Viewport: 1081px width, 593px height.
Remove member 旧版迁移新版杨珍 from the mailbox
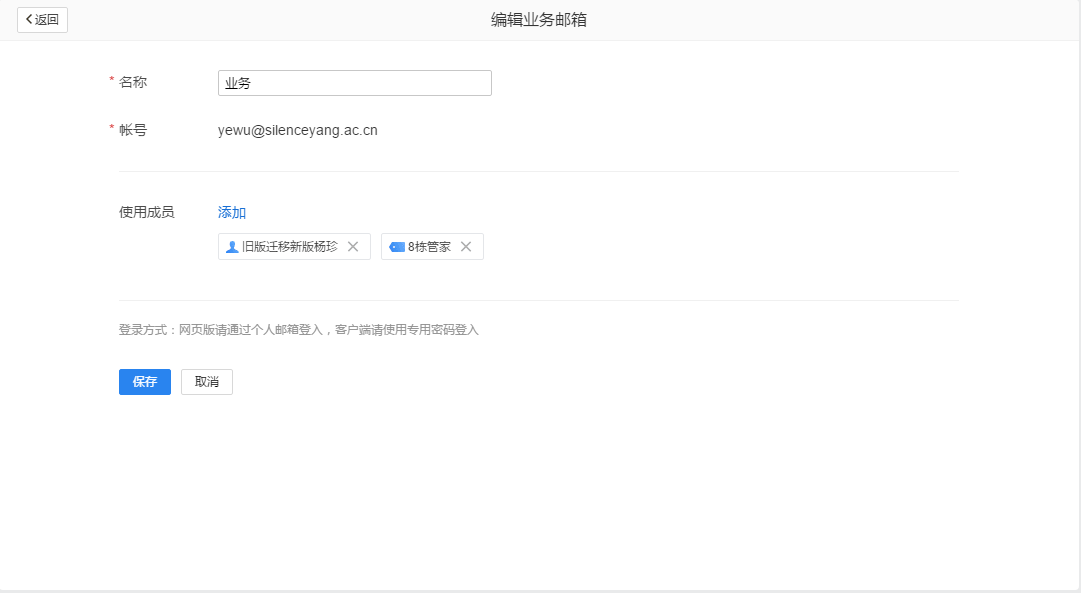pos(353,246)
